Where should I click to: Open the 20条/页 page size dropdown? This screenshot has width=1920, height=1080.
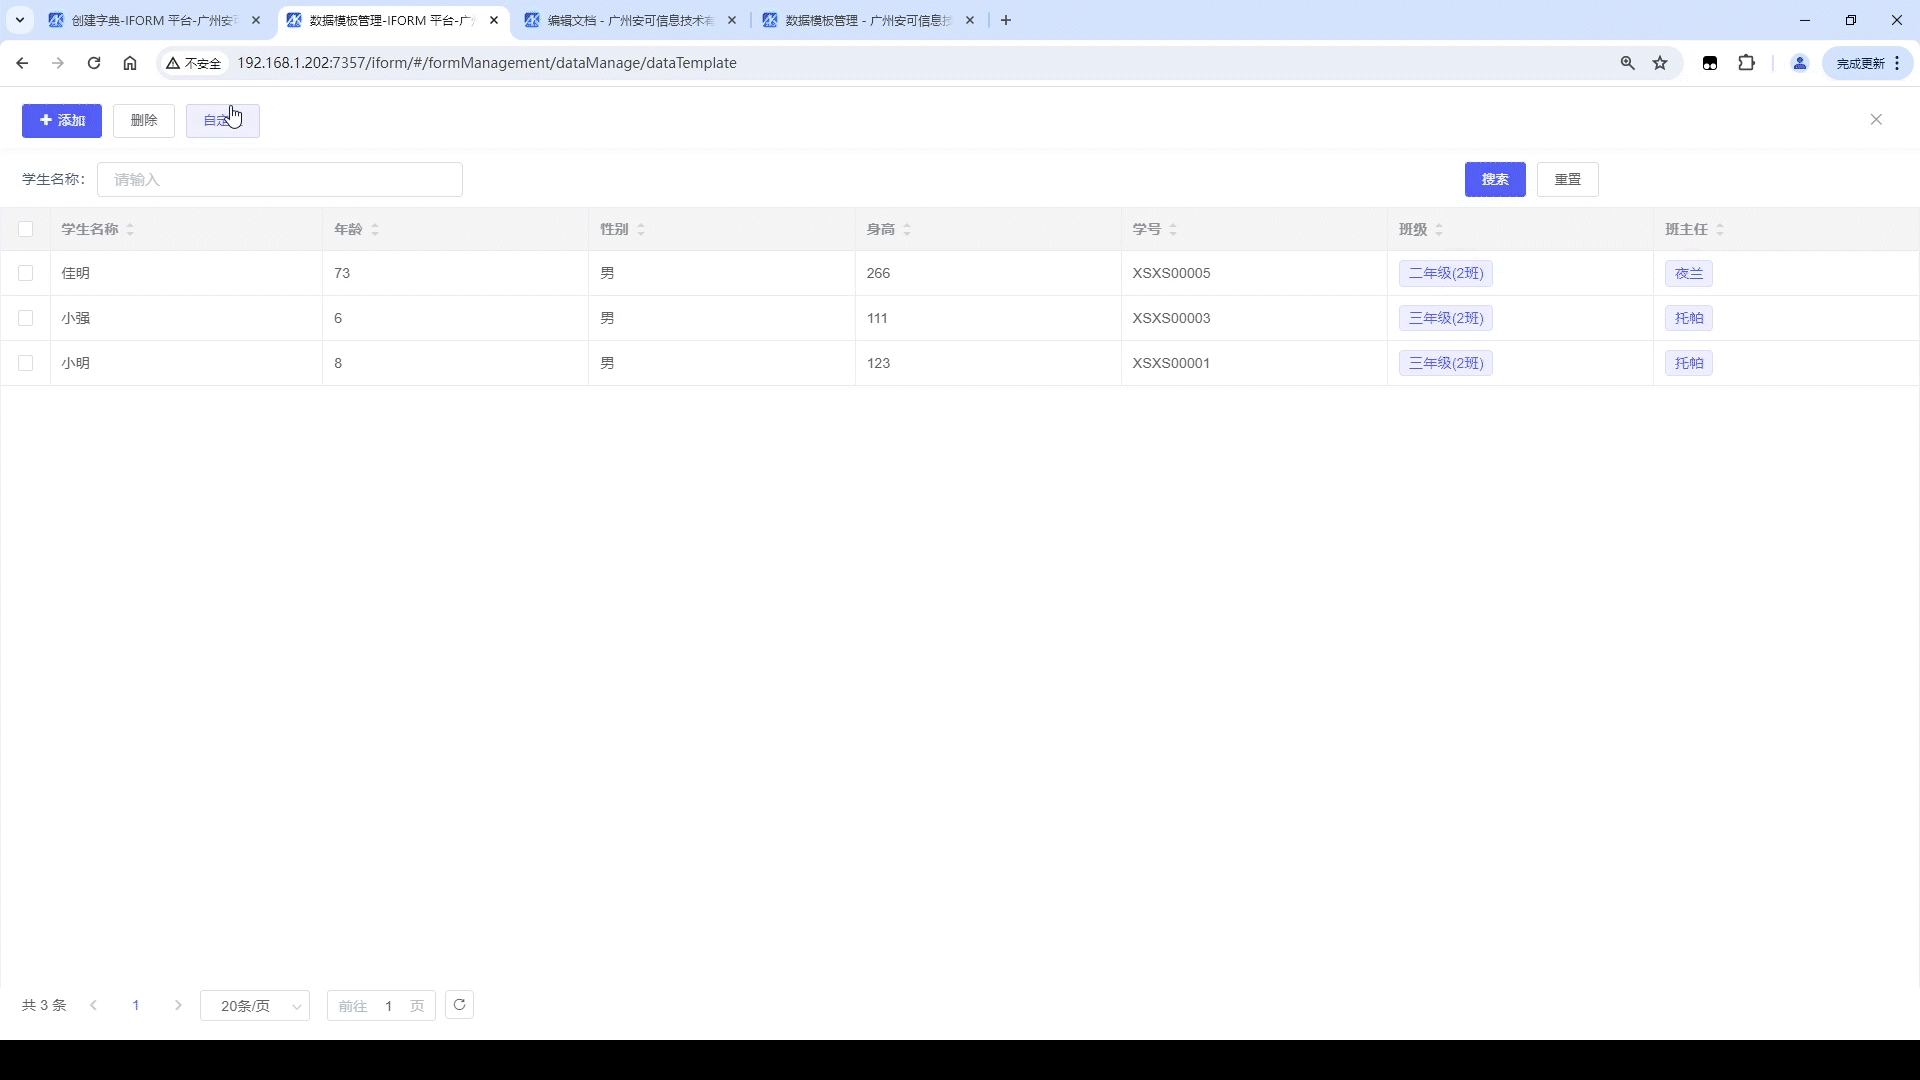pos(255,1006)
